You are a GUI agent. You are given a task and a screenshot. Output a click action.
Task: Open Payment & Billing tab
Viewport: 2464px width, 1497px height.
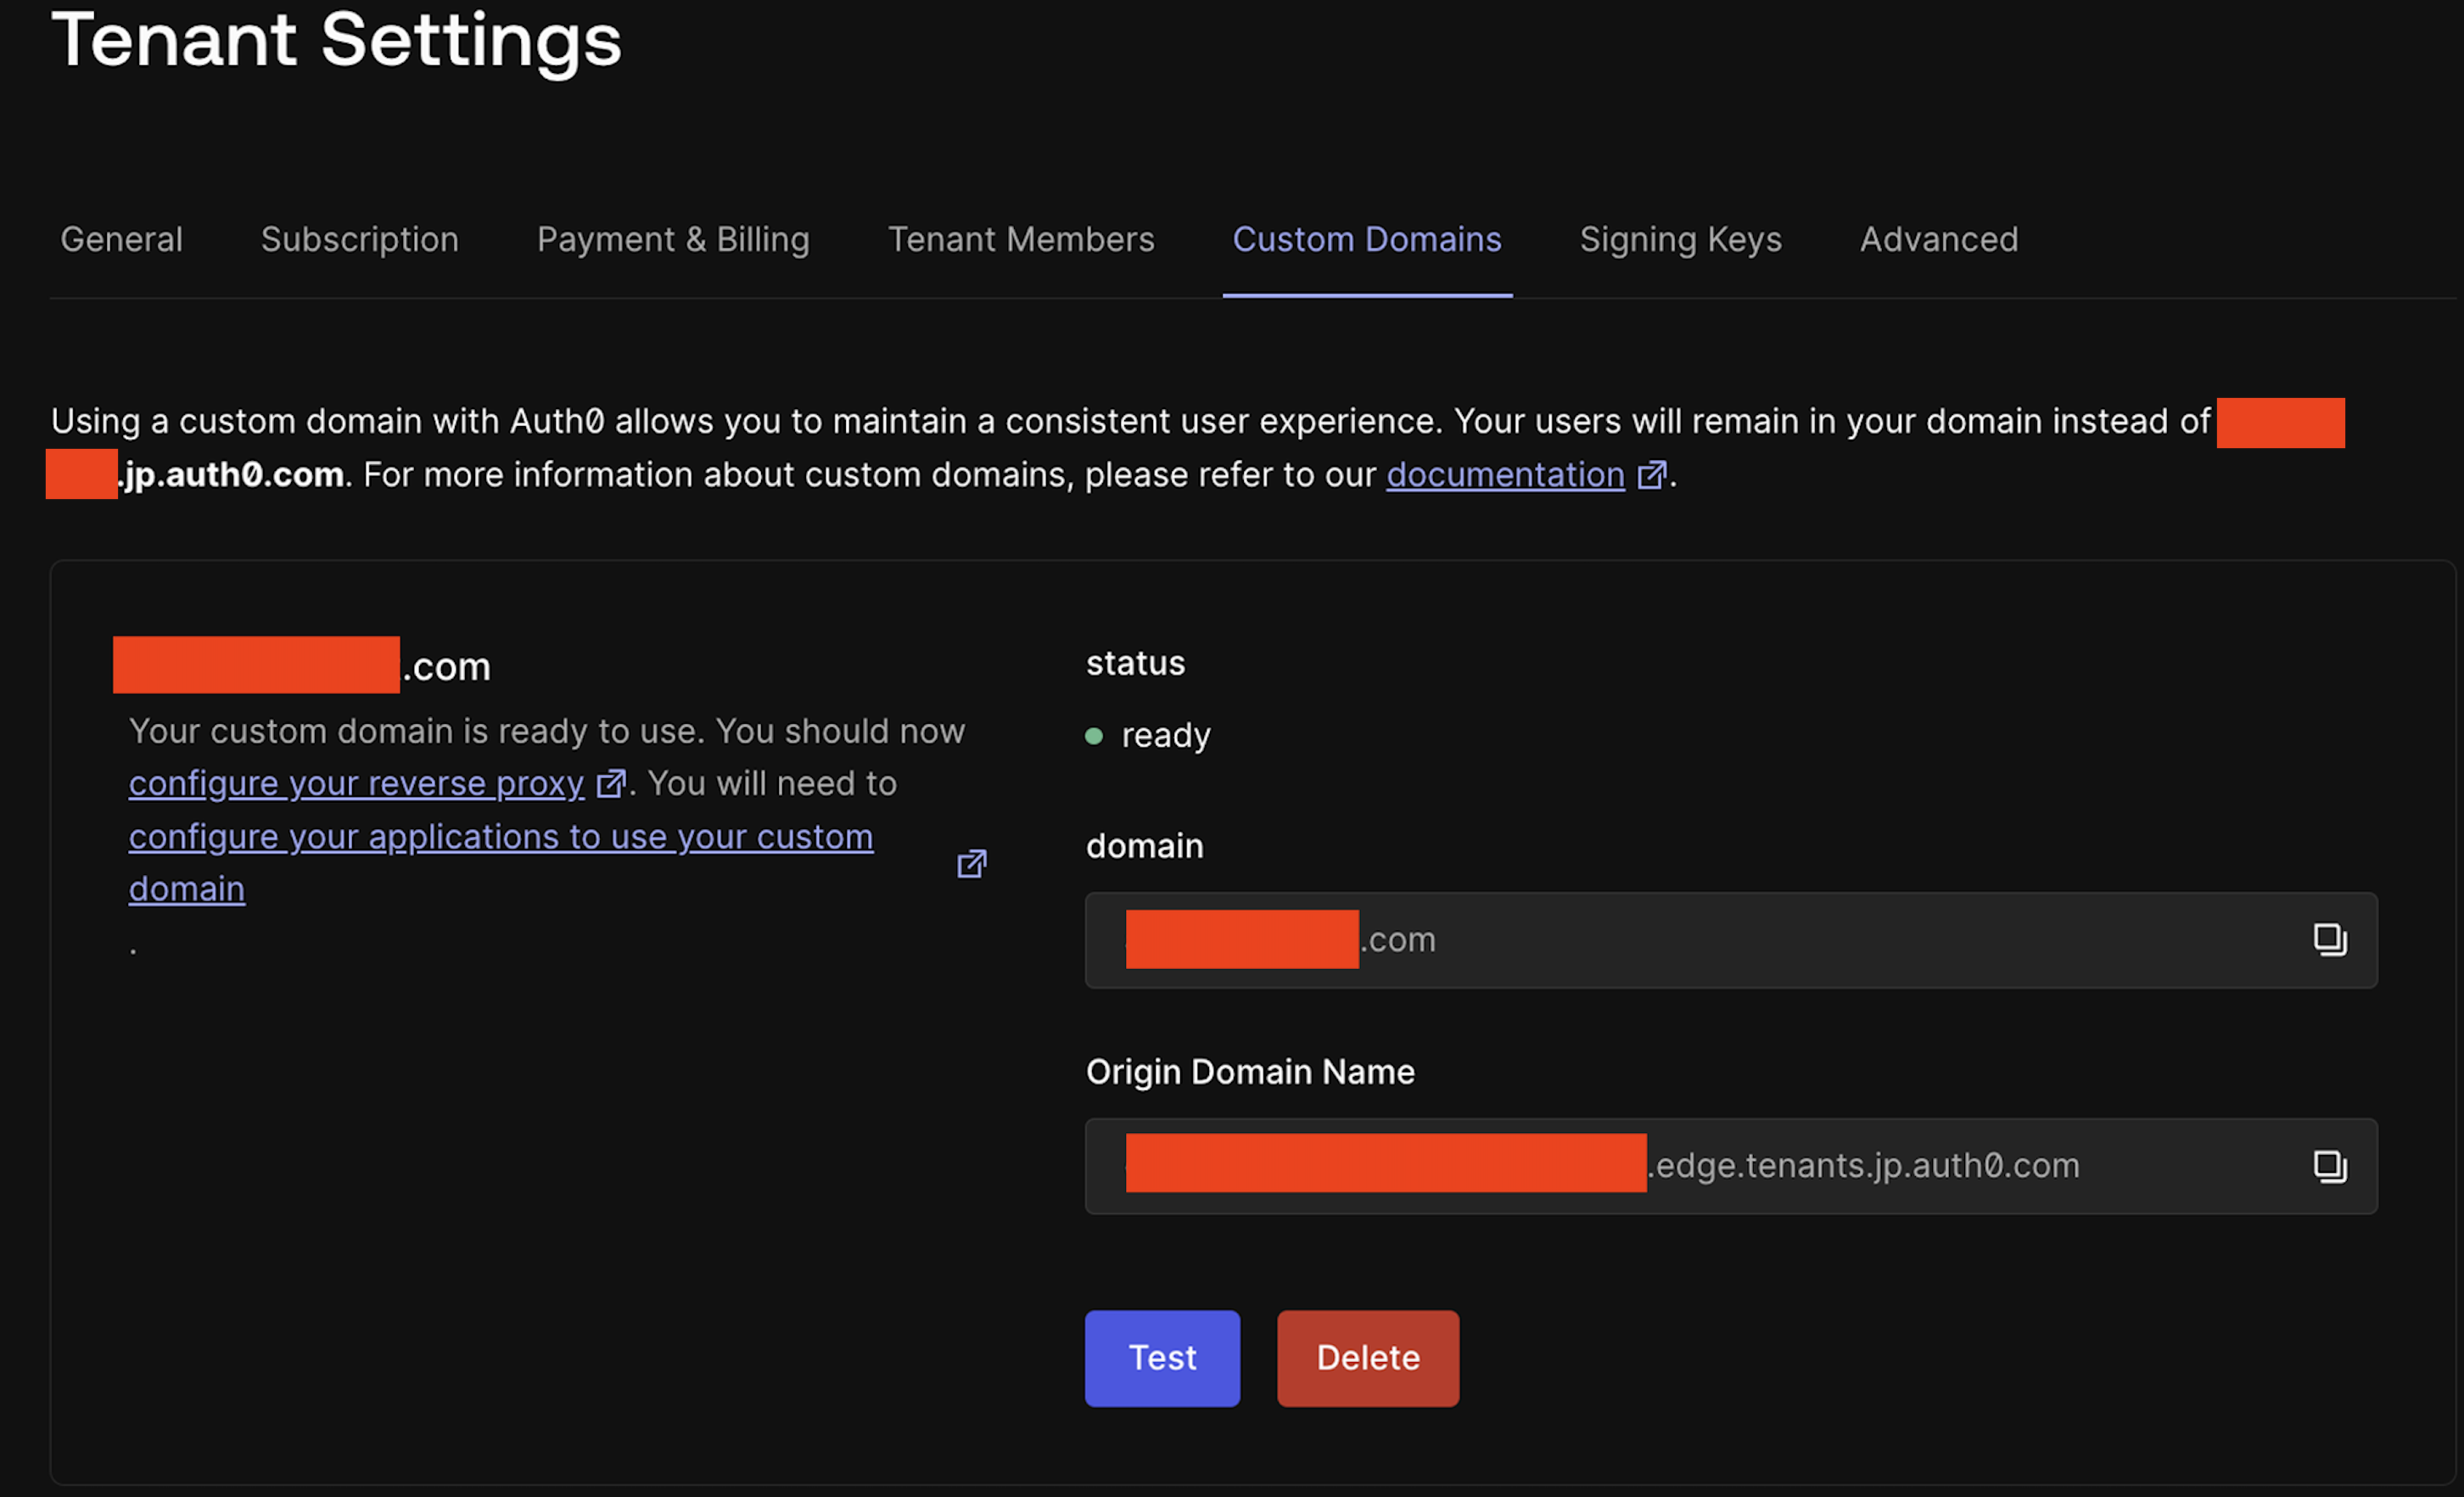tap(673, 240)
